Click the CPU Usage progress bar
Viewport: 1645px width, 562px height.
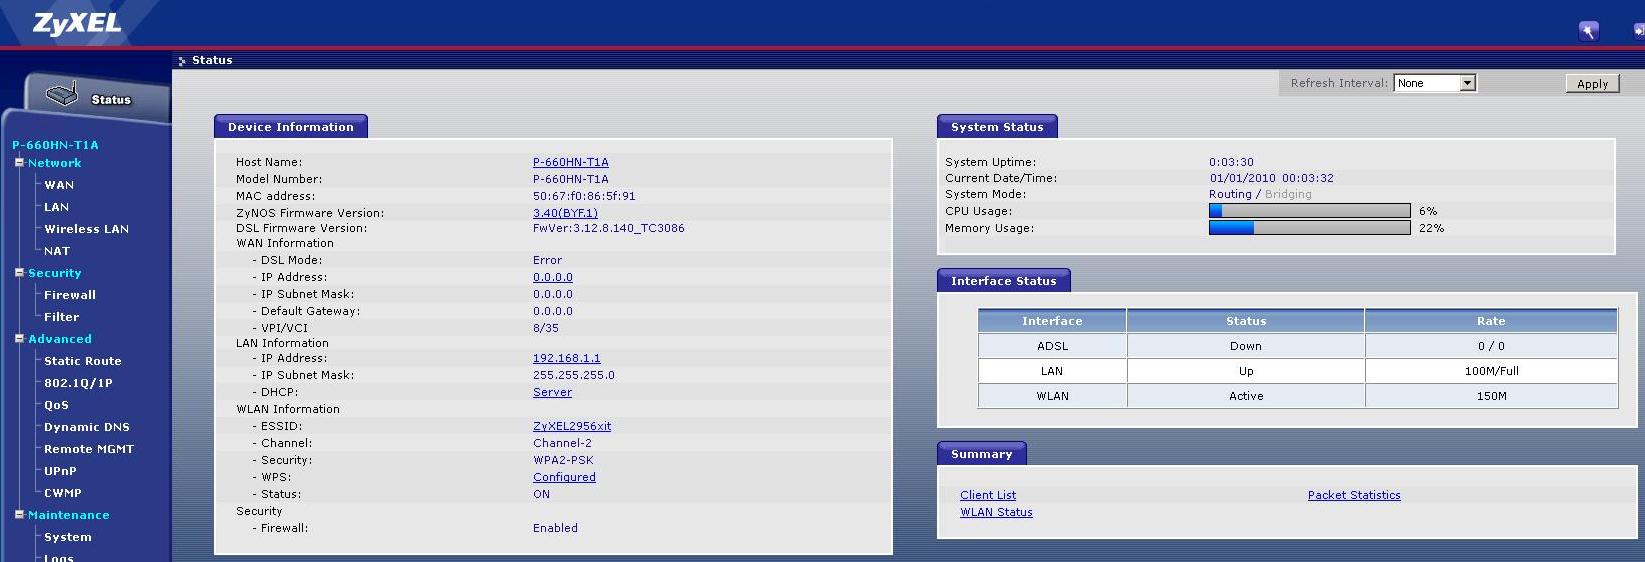pyautogui.click(x=1310, y=211)
